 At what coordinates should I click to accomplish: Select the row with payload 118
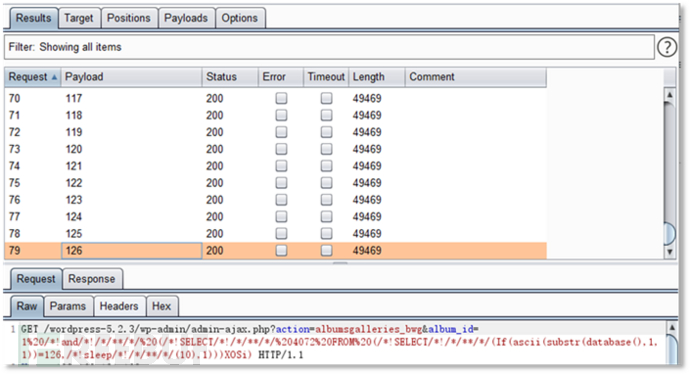(x=275, y=115)
